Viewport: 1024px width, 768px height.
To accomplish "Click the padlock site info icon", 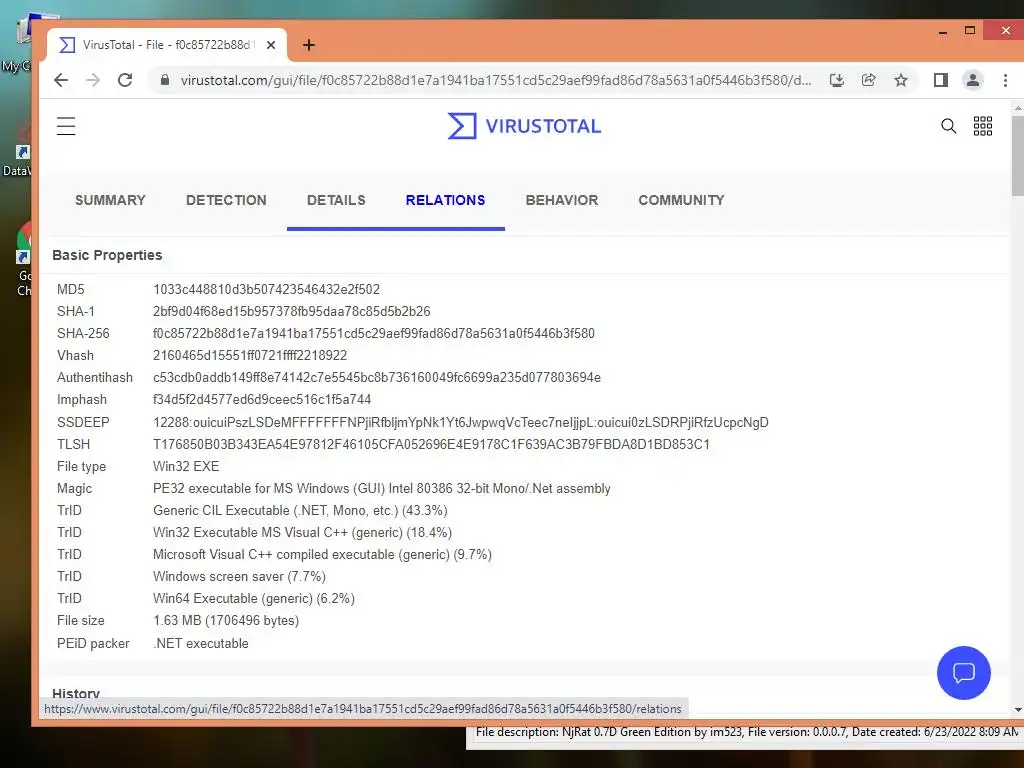I will click(165, 80).
